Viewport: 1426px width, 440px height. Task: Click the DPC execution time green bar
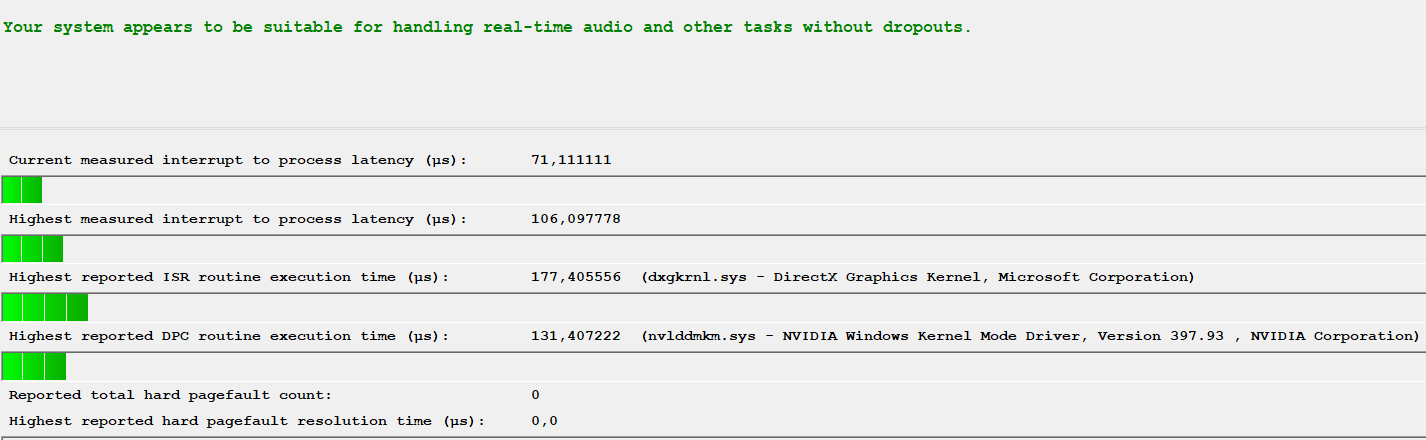[x=34, y=366]
